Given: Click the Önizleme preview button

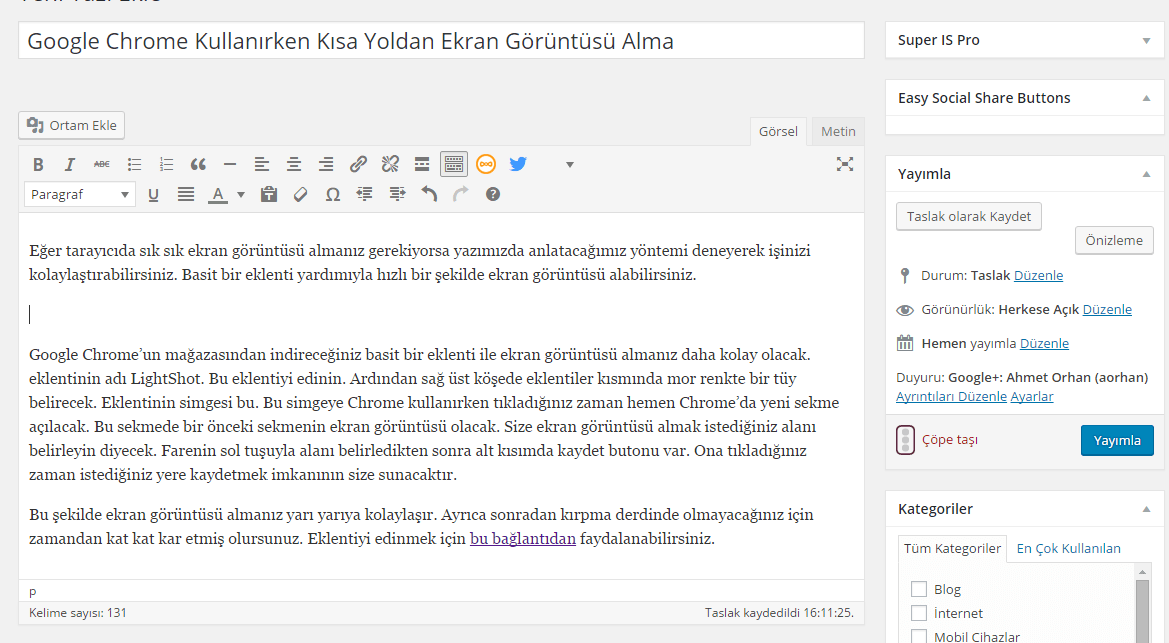Looking at the screenshot, I should pos(1114,240).
